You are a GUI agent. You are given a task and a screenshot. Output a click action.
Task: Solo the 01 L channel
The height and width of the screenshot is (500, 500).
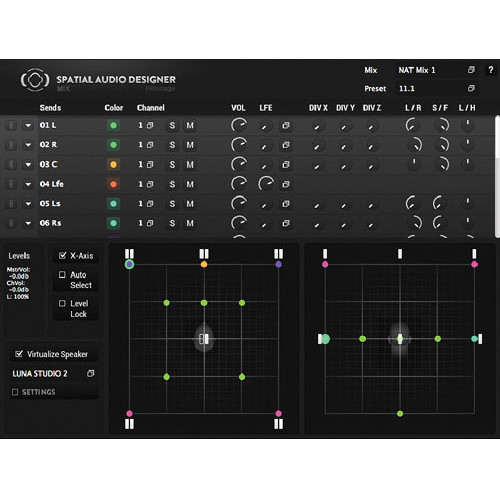[x=172, y=126]
